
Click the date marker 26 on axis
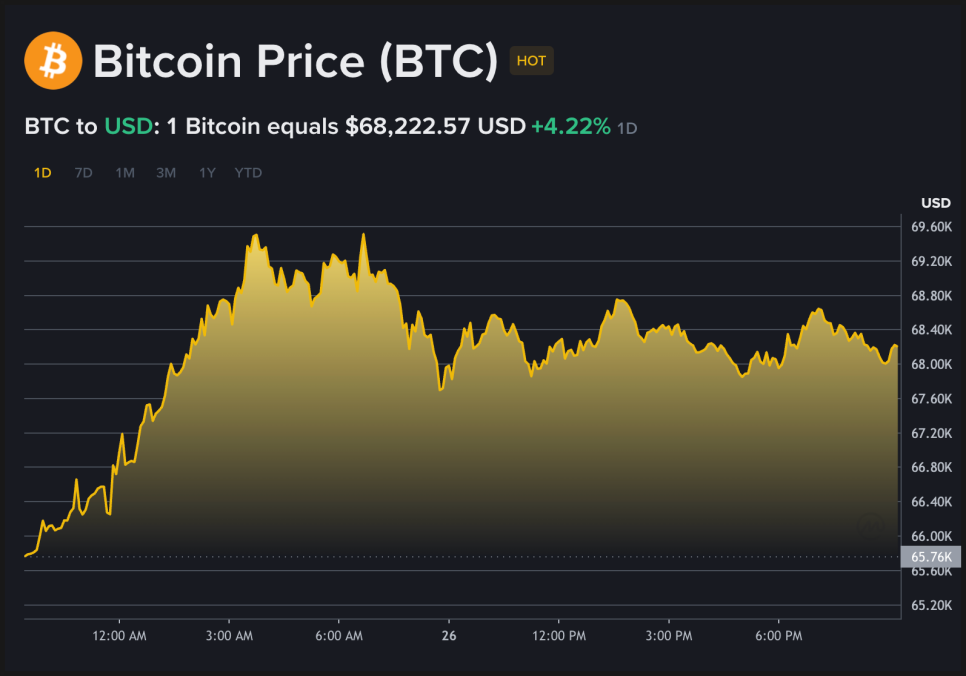[449, 636]
